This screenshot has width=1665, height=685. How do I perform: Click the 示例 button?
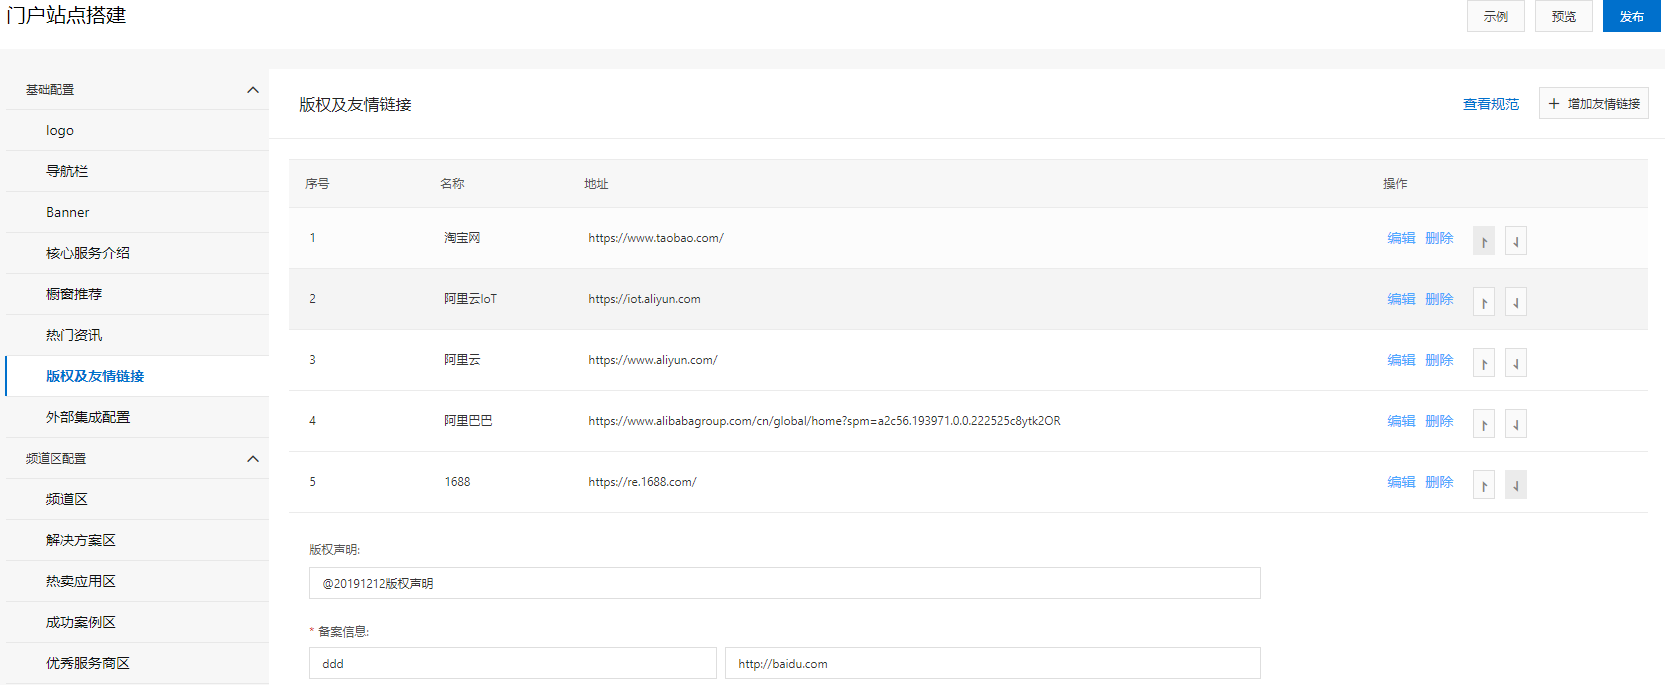click(x=1496, y=16)
